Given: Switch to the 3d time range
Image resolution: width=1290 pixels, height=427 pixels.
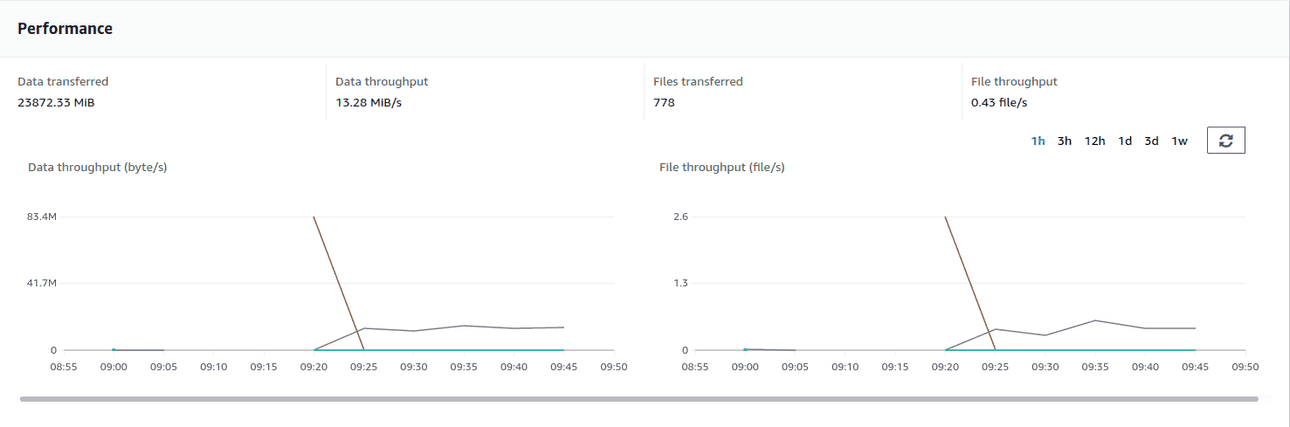Looking at the screenshot, I should (x=1151, y=141).
